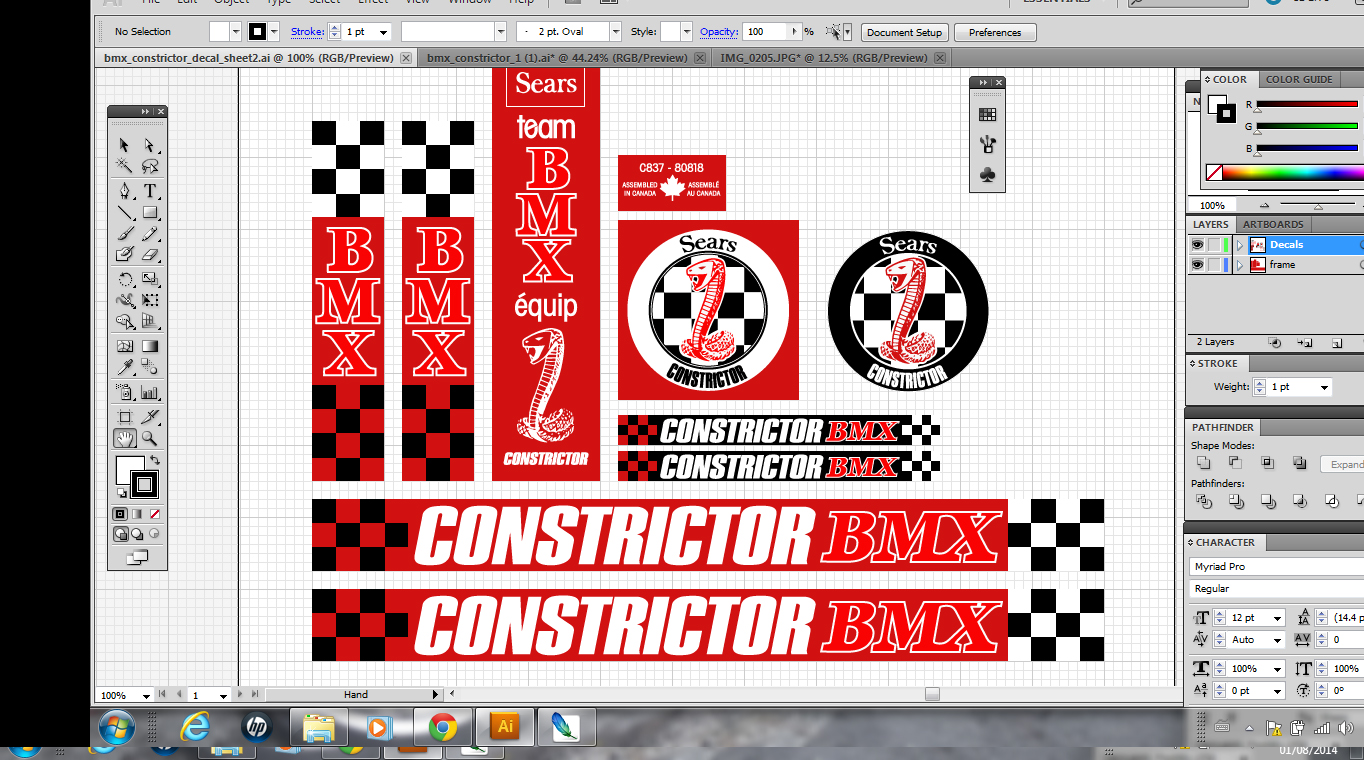This screenshot has width=1364, height=760.
Task: Select the Pen tool
Action: click(125, 190)
